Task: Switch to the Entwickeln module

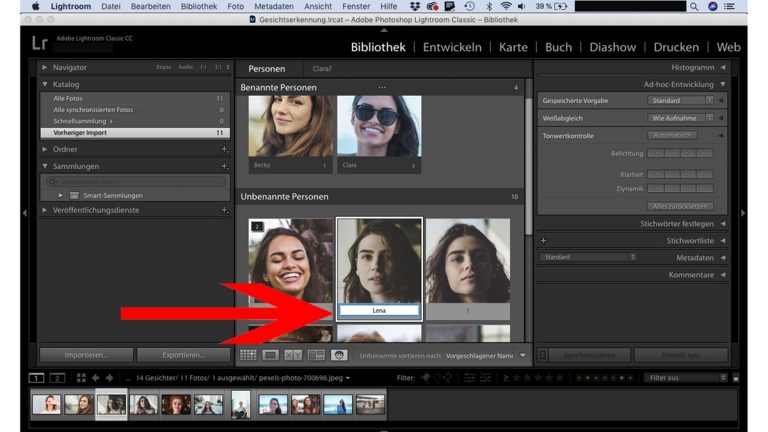Action: pyautogui.click(x=452, y=47)
